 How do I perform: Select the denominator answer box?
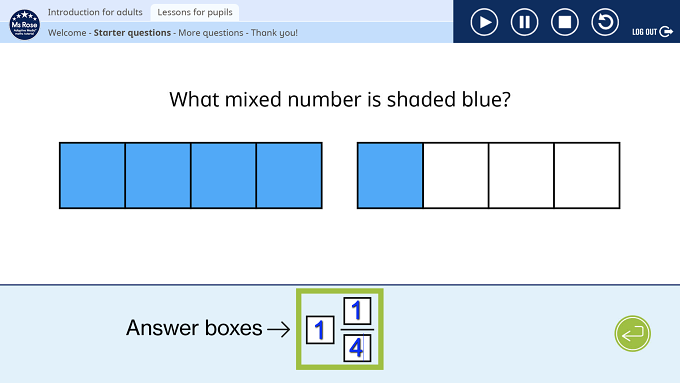(x=357, y=348)
